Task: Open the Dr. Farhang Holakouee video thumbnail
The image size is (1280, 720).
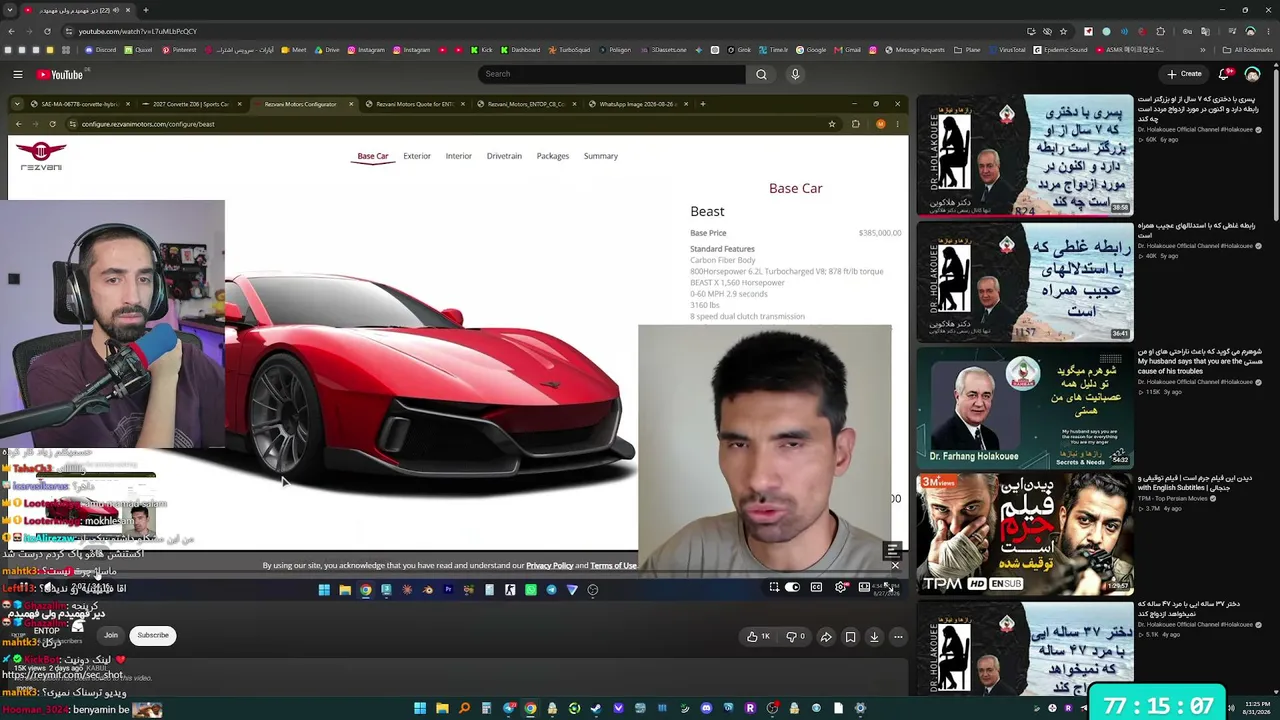Action: pyautogui.click(x=1024, y=407)
